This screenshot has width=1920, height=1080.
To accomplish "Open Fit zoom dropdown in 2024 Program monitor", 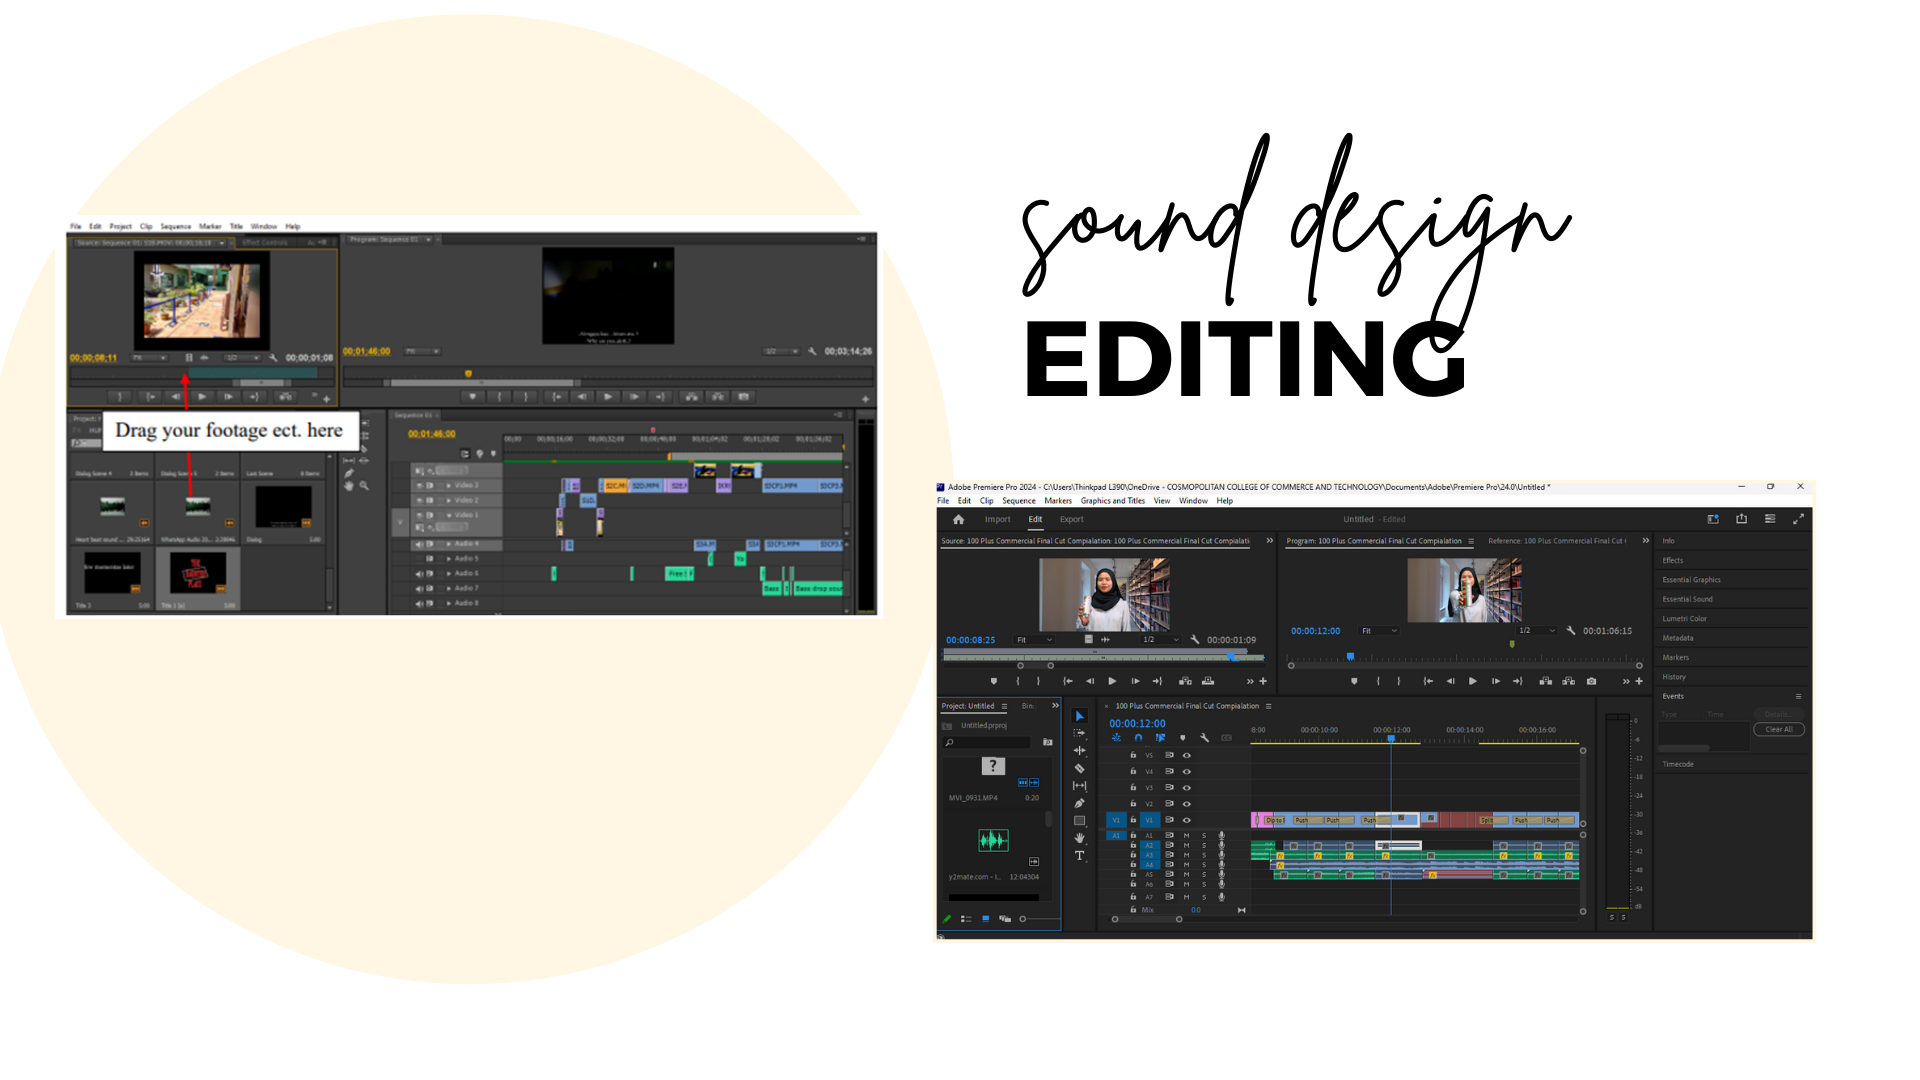I will click(x=1380, y=631).
